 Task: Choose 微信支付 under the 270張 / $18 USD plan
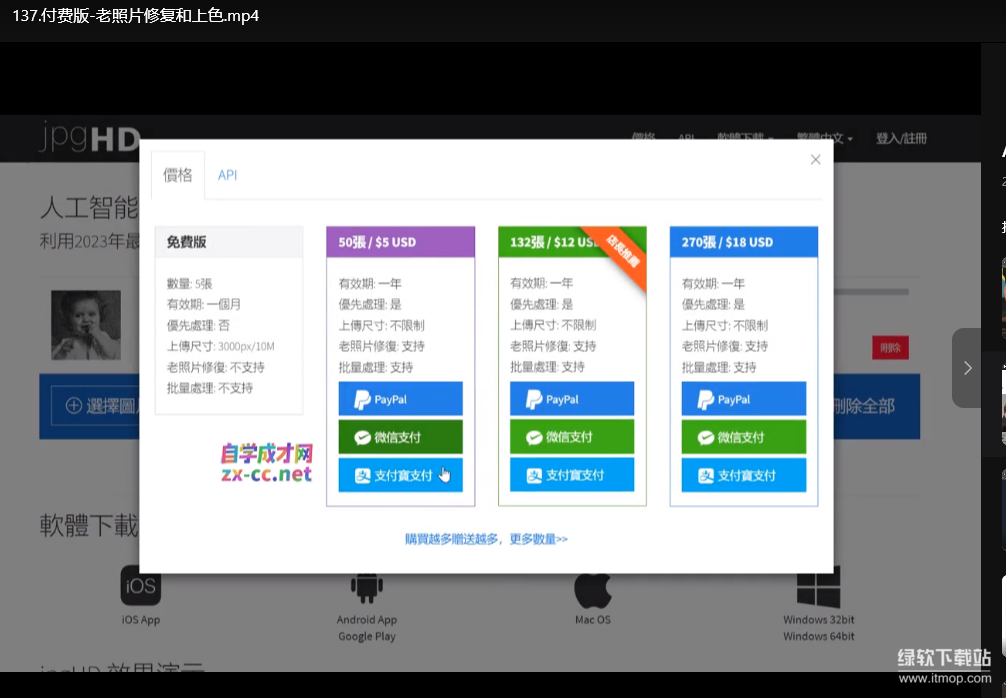(744, 437)
